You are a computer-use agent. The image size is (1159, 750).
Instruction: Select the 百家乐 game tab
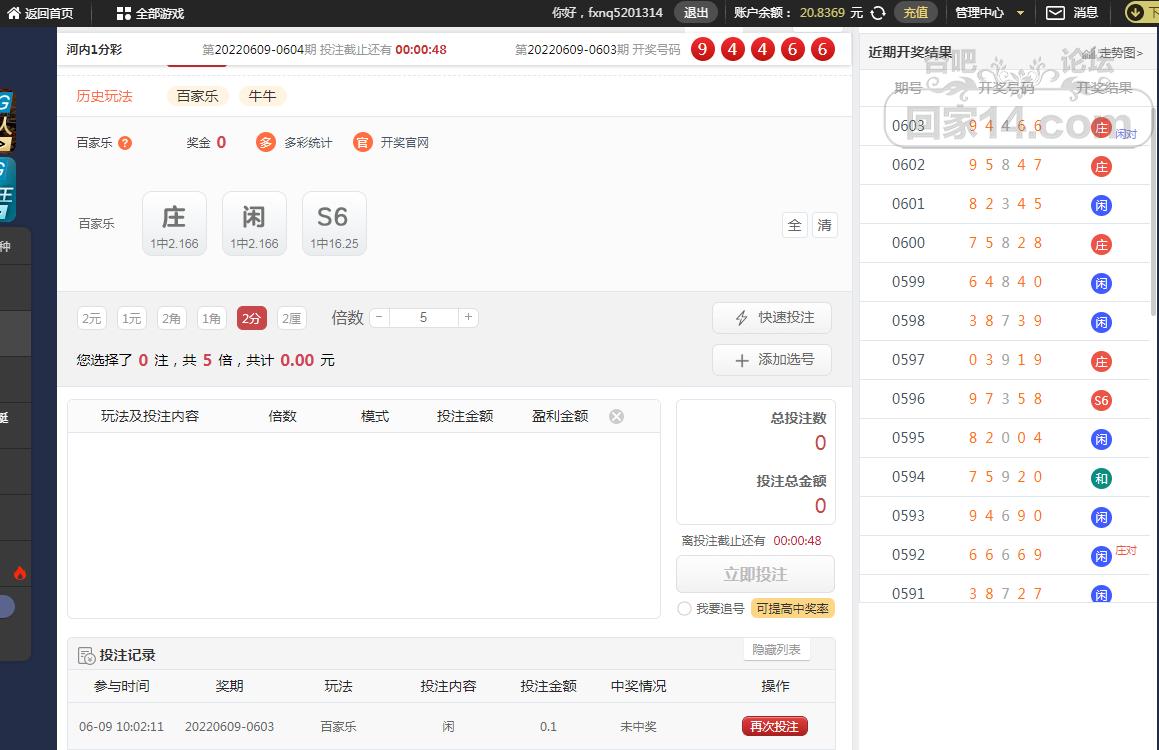coord(197,96)
